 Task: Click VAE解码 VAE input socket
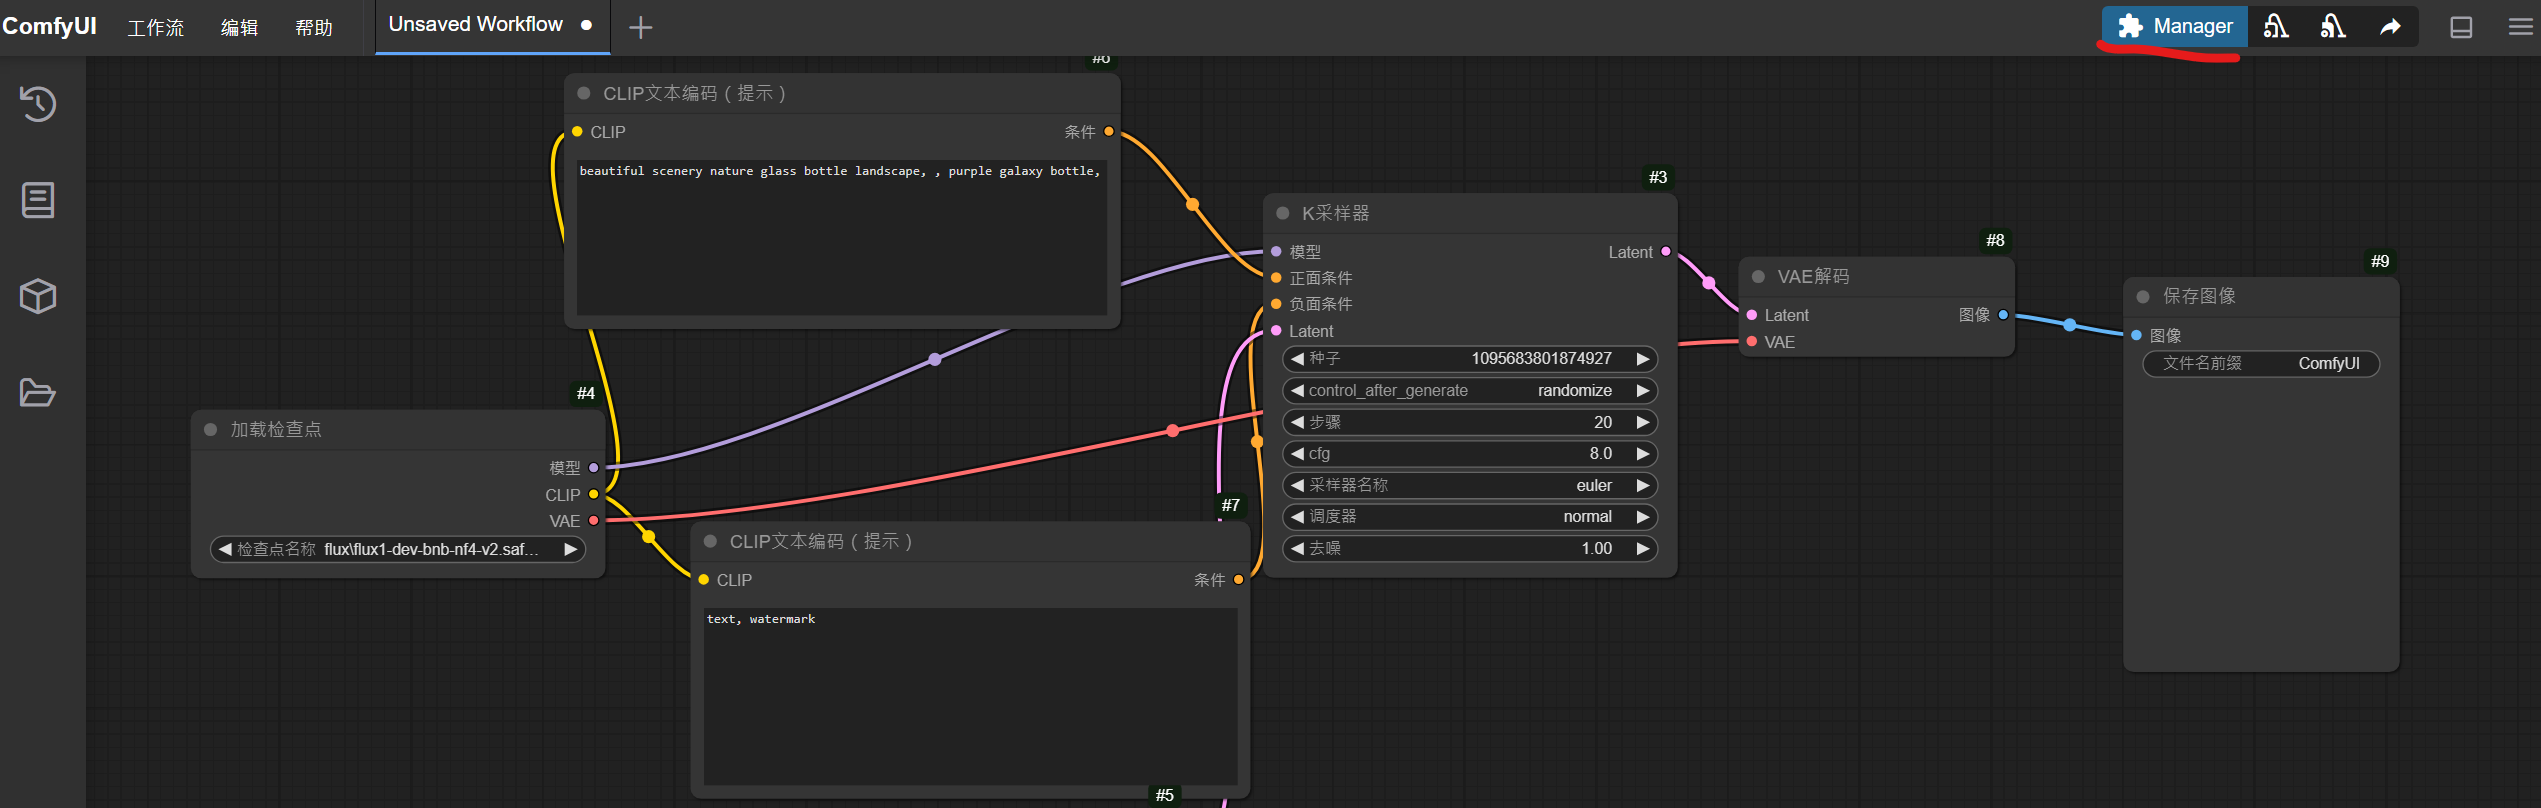tap(1752, 342)
